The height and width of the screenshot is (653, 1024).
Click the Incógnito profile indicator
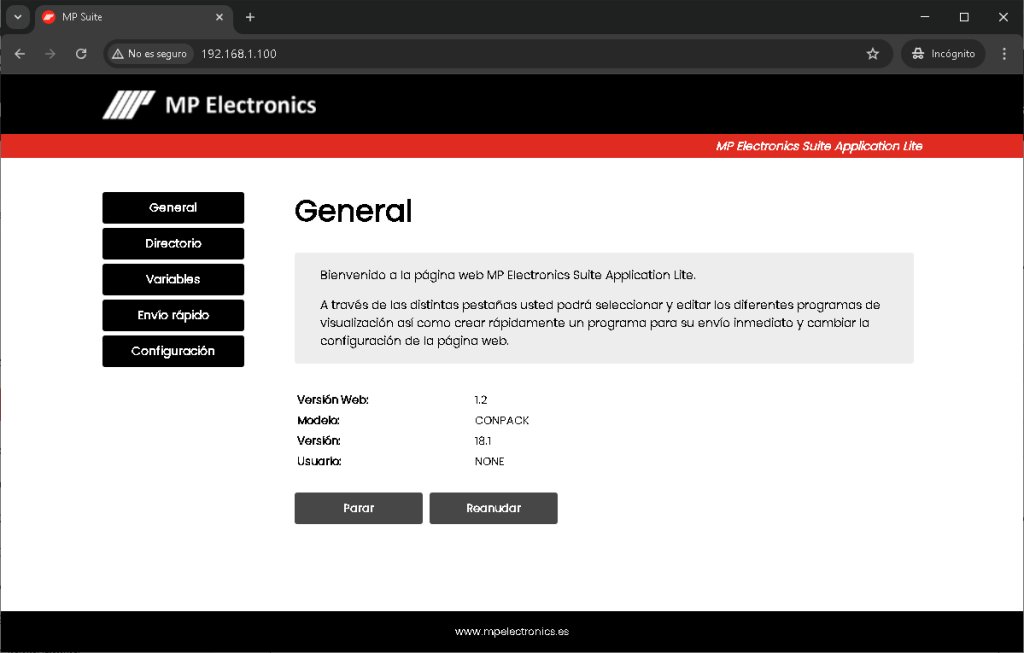(x=943, y=54)
